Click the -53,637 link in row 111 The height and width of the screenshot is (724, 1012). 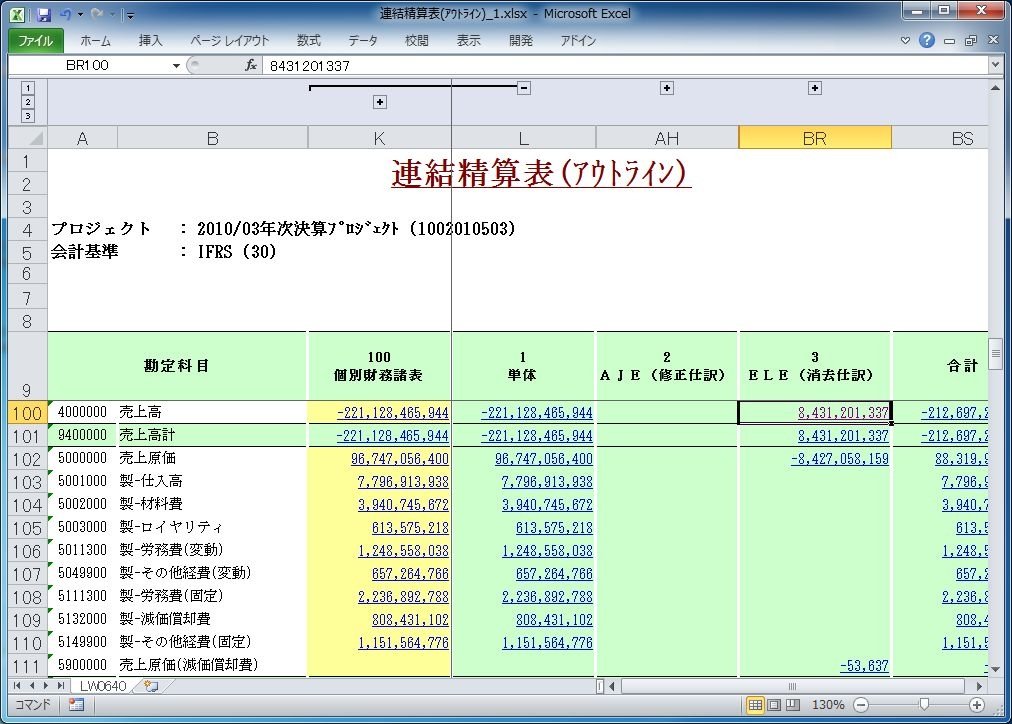[x=864, y=665]
